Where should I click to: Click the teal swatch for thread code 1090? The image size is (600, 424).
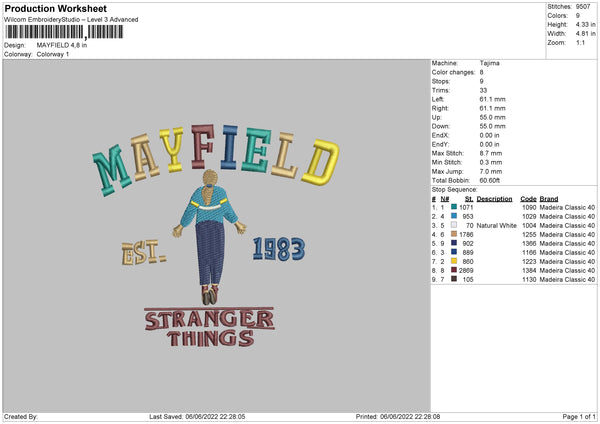point(454,207)
